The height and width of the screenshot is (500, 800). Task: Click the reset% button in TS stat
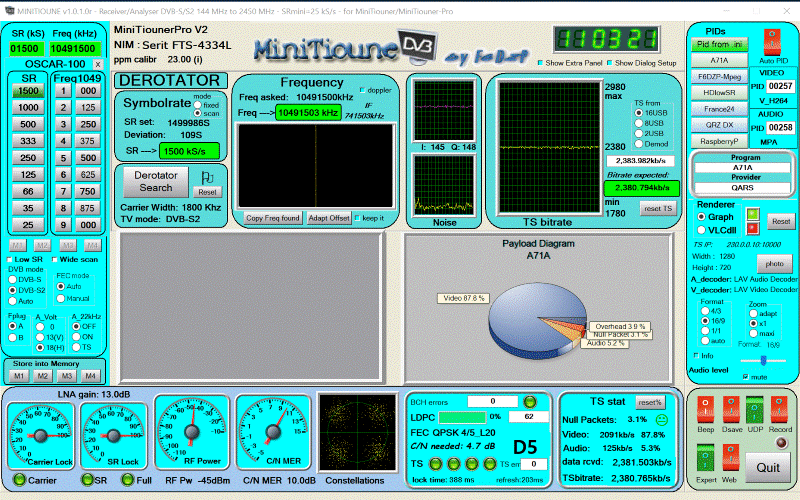coord(649,402)
